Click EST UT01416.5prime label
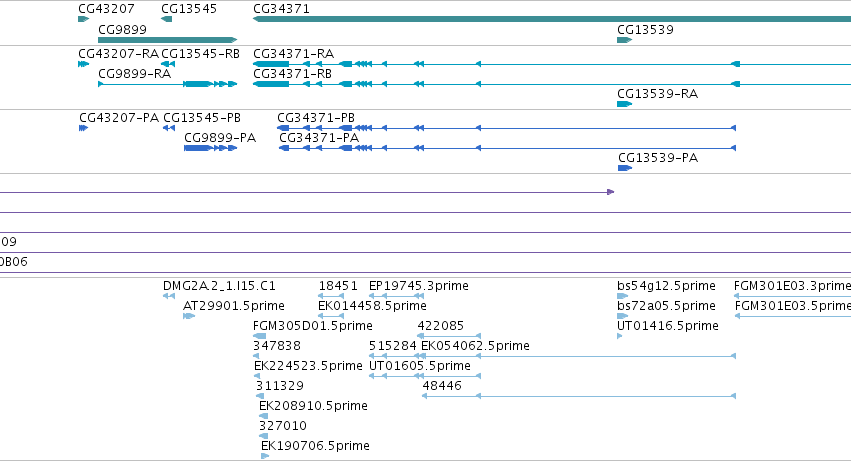The image size is (851, 461). tap(668, 326)
